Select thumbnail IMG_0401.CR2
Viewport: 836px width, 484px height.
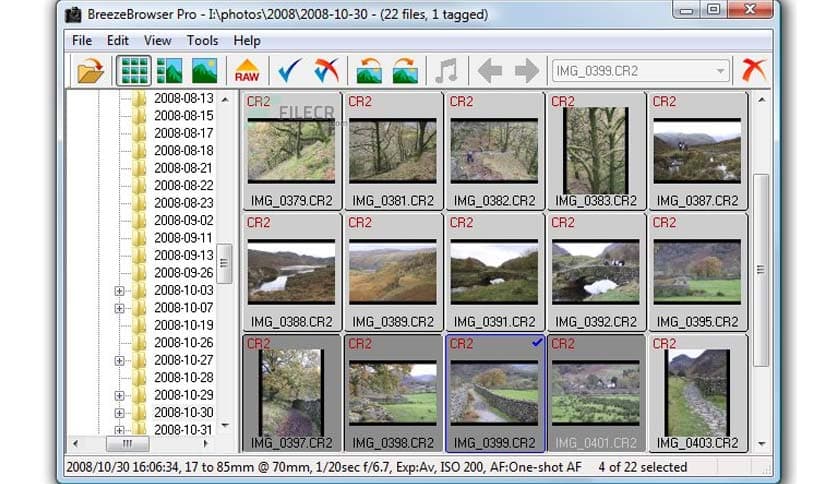coord(596,393)
